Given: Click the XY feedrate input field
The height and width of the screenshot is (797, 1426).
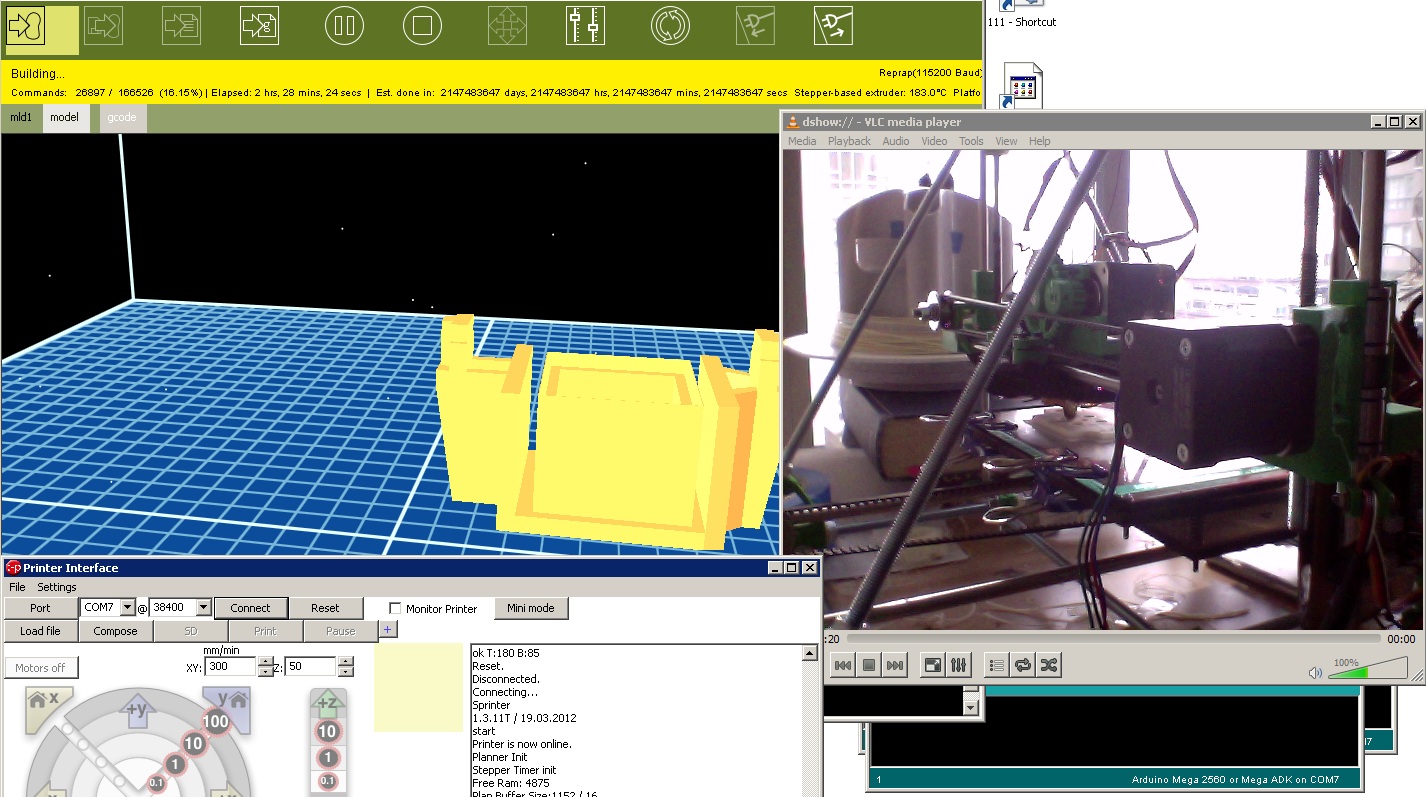Looking at the screenshot, I should tap(230, 667).
